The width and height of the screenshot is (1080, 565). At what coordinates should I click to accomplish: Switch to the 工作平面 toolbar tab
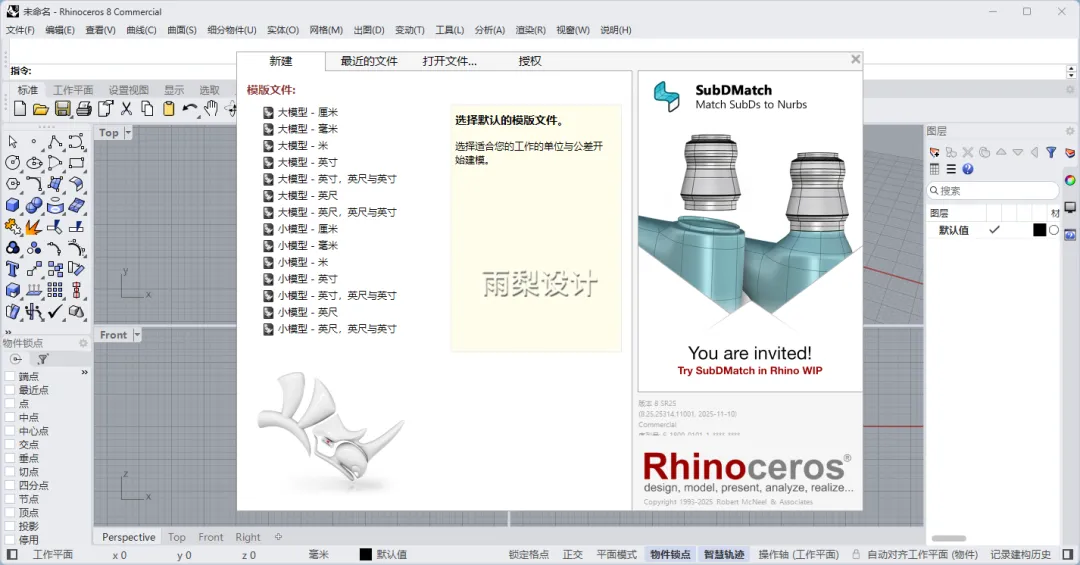[x=73, y=90]
